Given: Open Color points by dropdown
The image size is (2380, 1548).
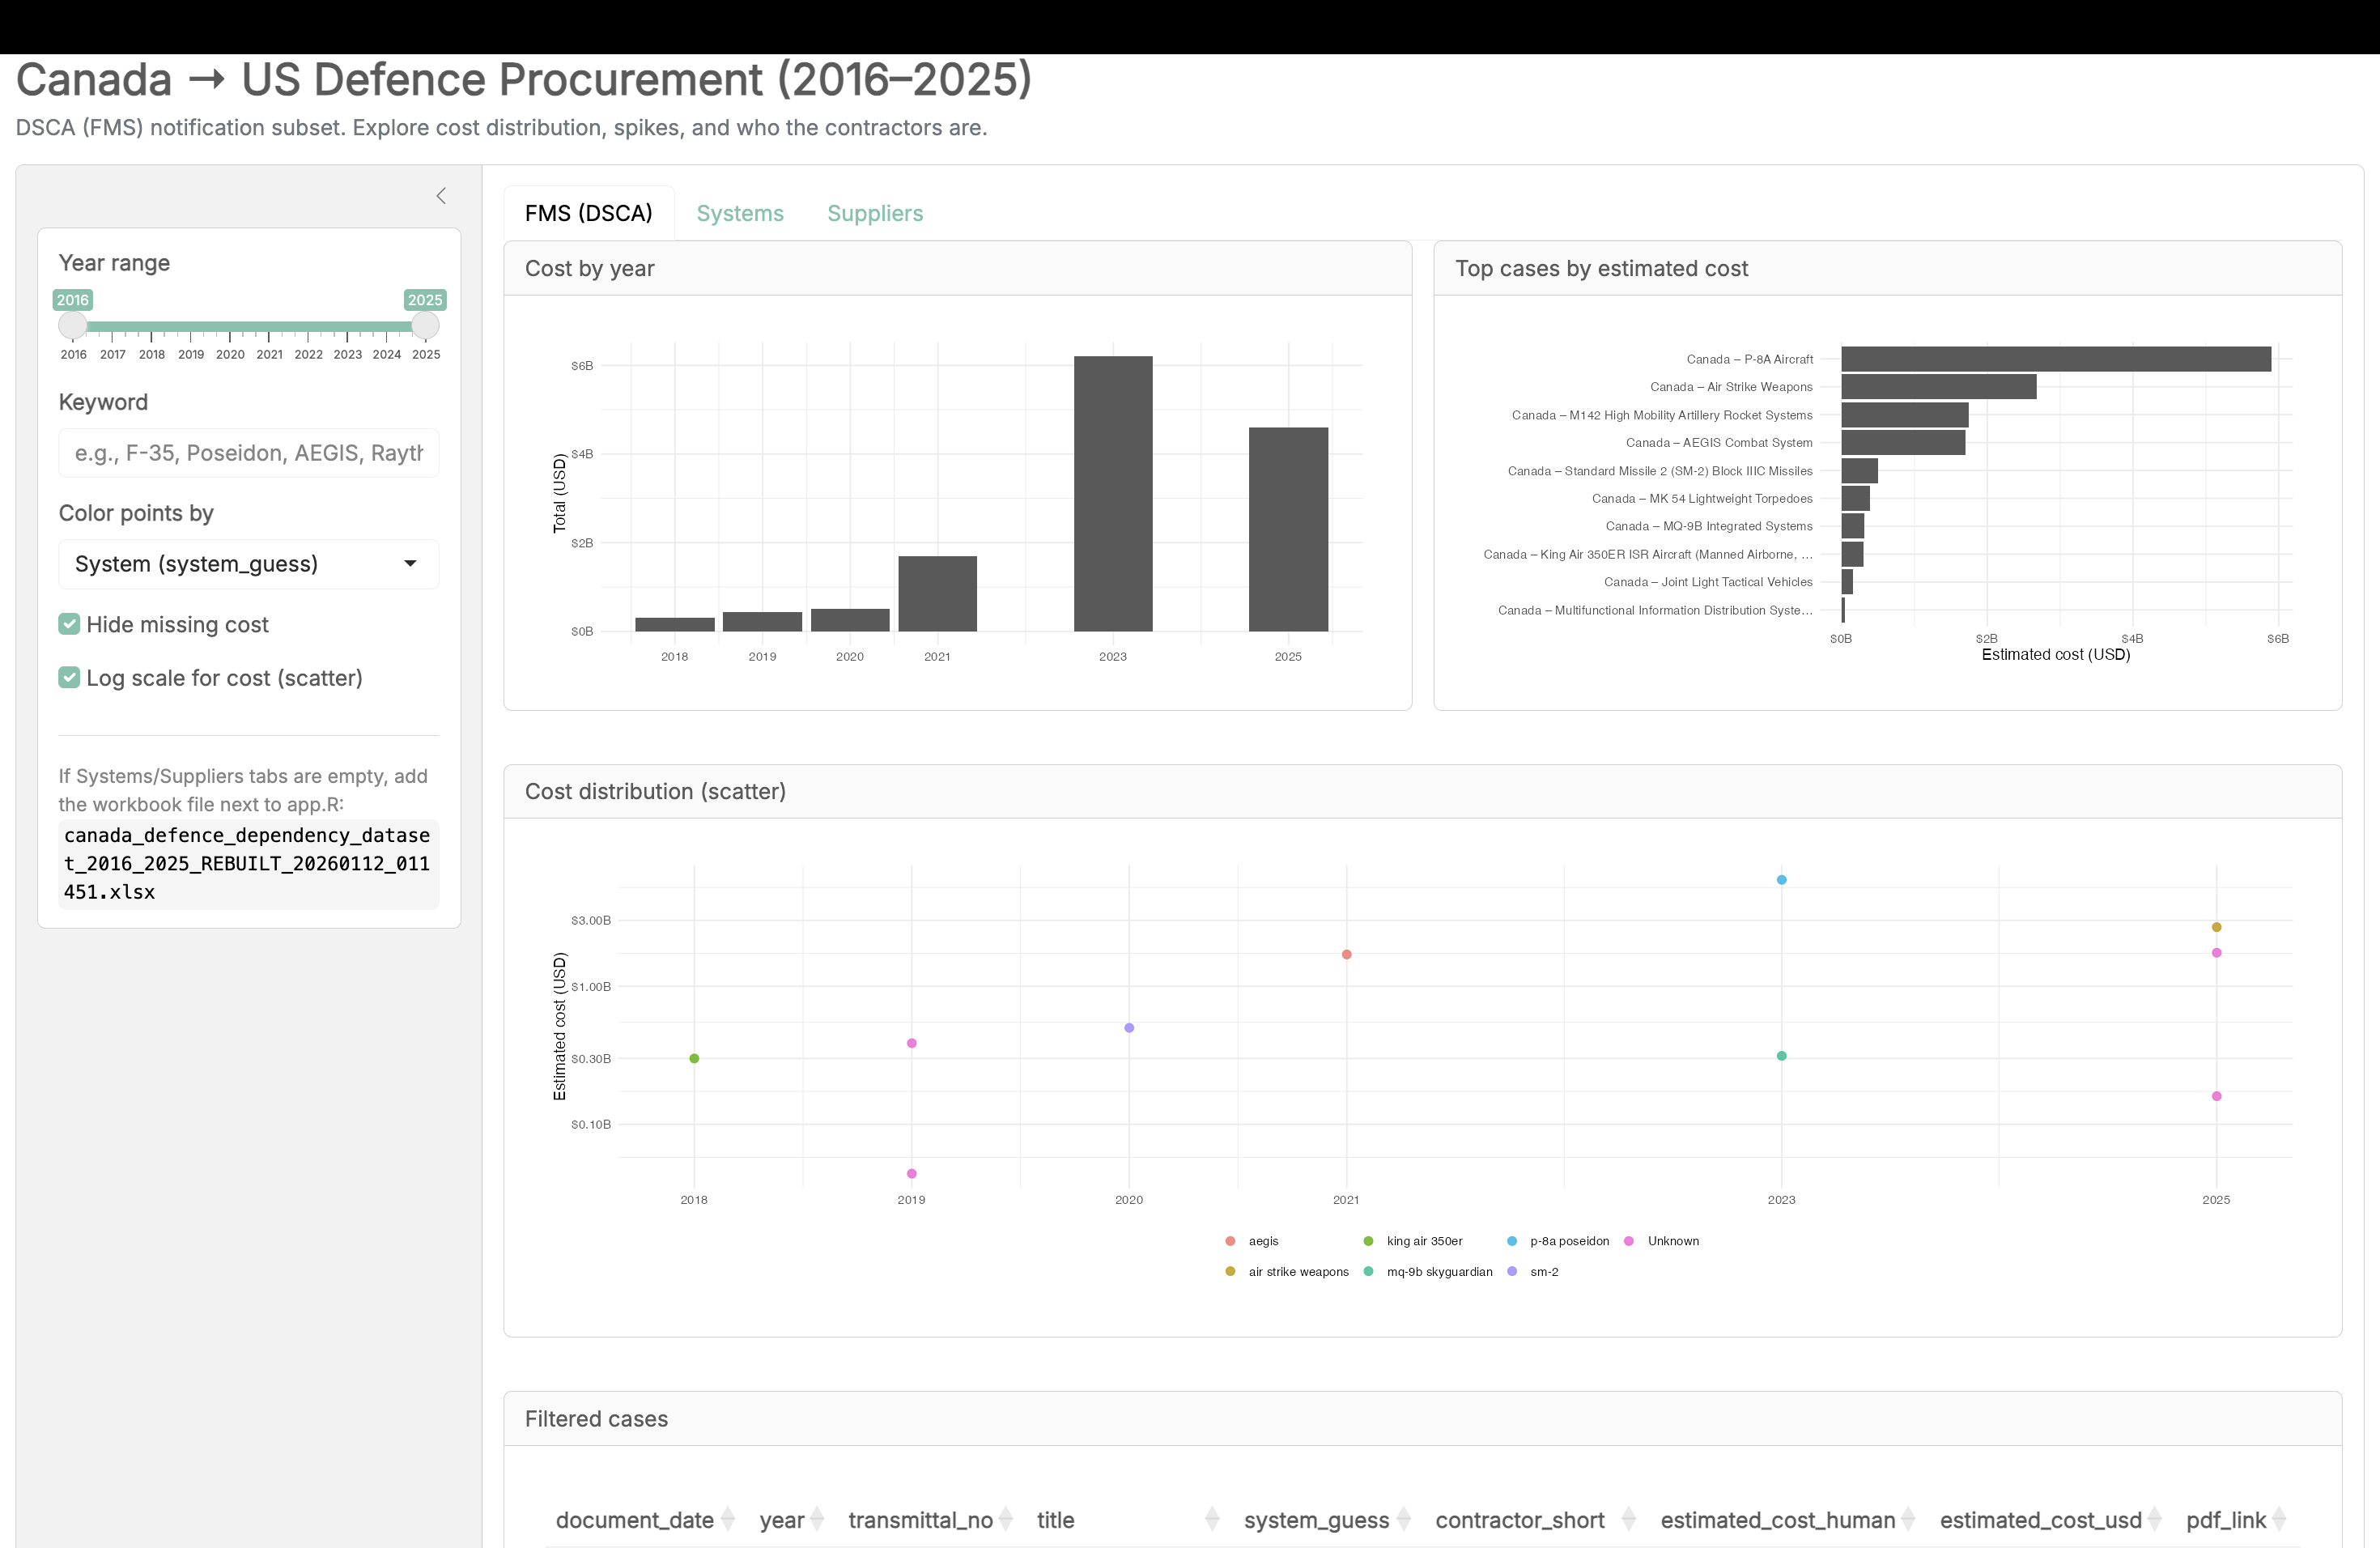Looking at the screenshot, I should tap(248, 564).
